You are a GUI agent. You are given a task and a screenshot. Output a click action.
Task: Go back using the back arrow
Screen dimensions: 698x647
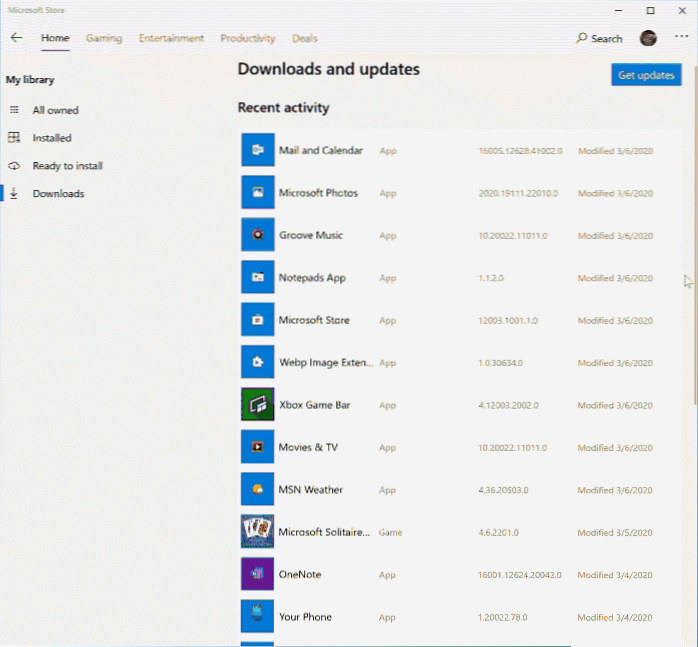16,38
